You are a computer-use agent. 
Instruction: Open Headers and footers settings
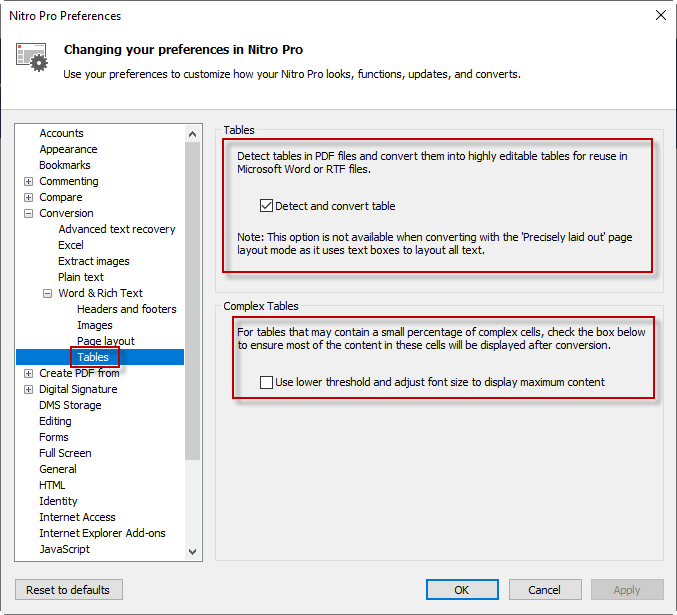pos(127,309)
